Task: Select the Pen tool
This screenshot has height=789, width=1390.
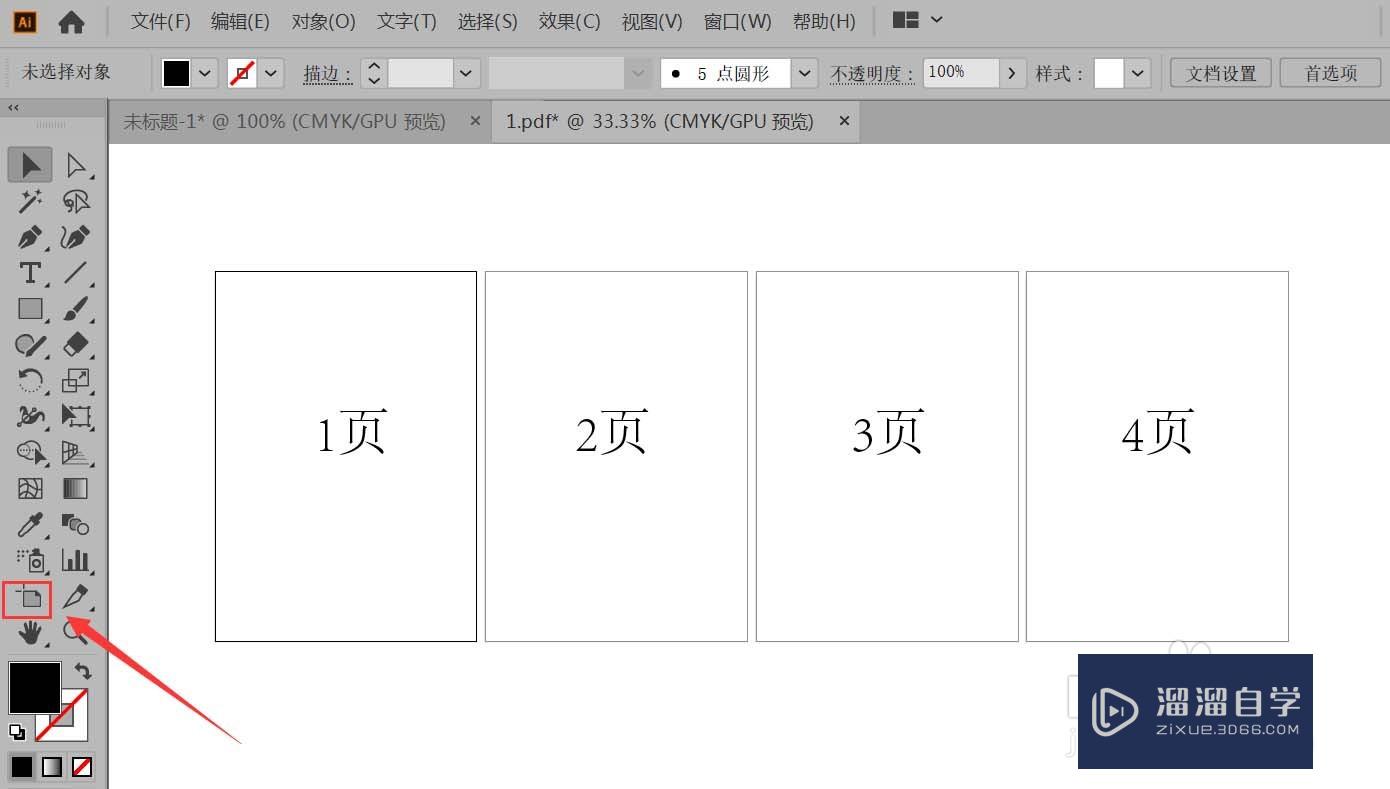Action: tap(30, 237)
